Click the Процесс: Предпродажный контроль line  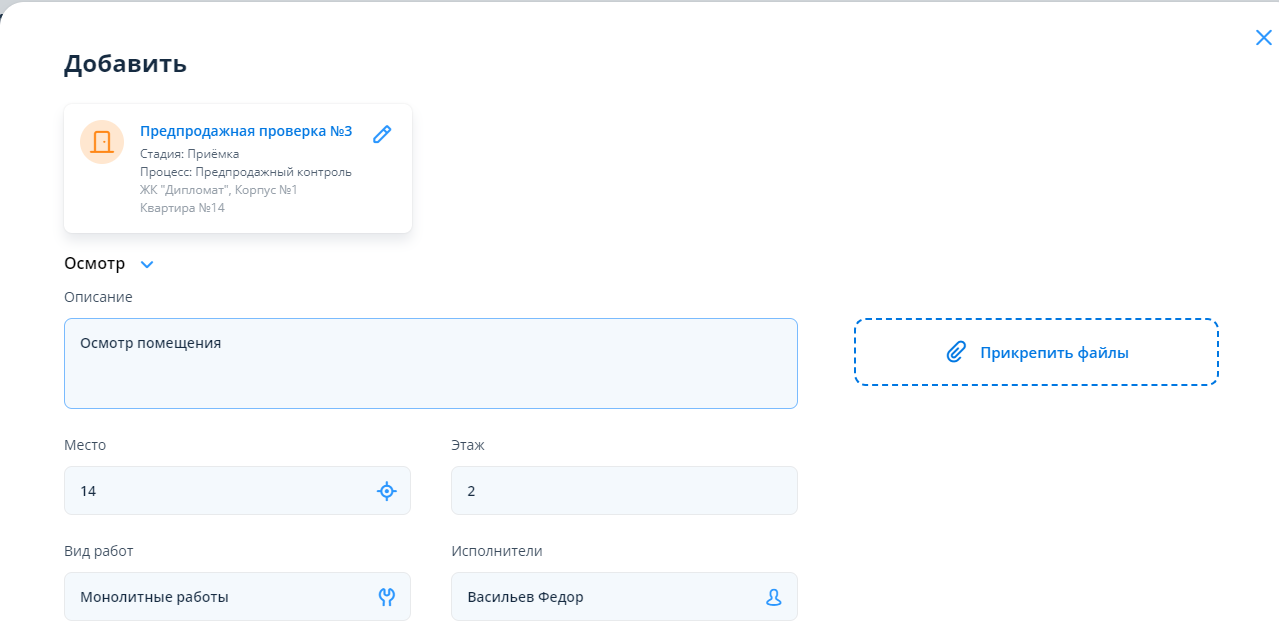[245, 172]
